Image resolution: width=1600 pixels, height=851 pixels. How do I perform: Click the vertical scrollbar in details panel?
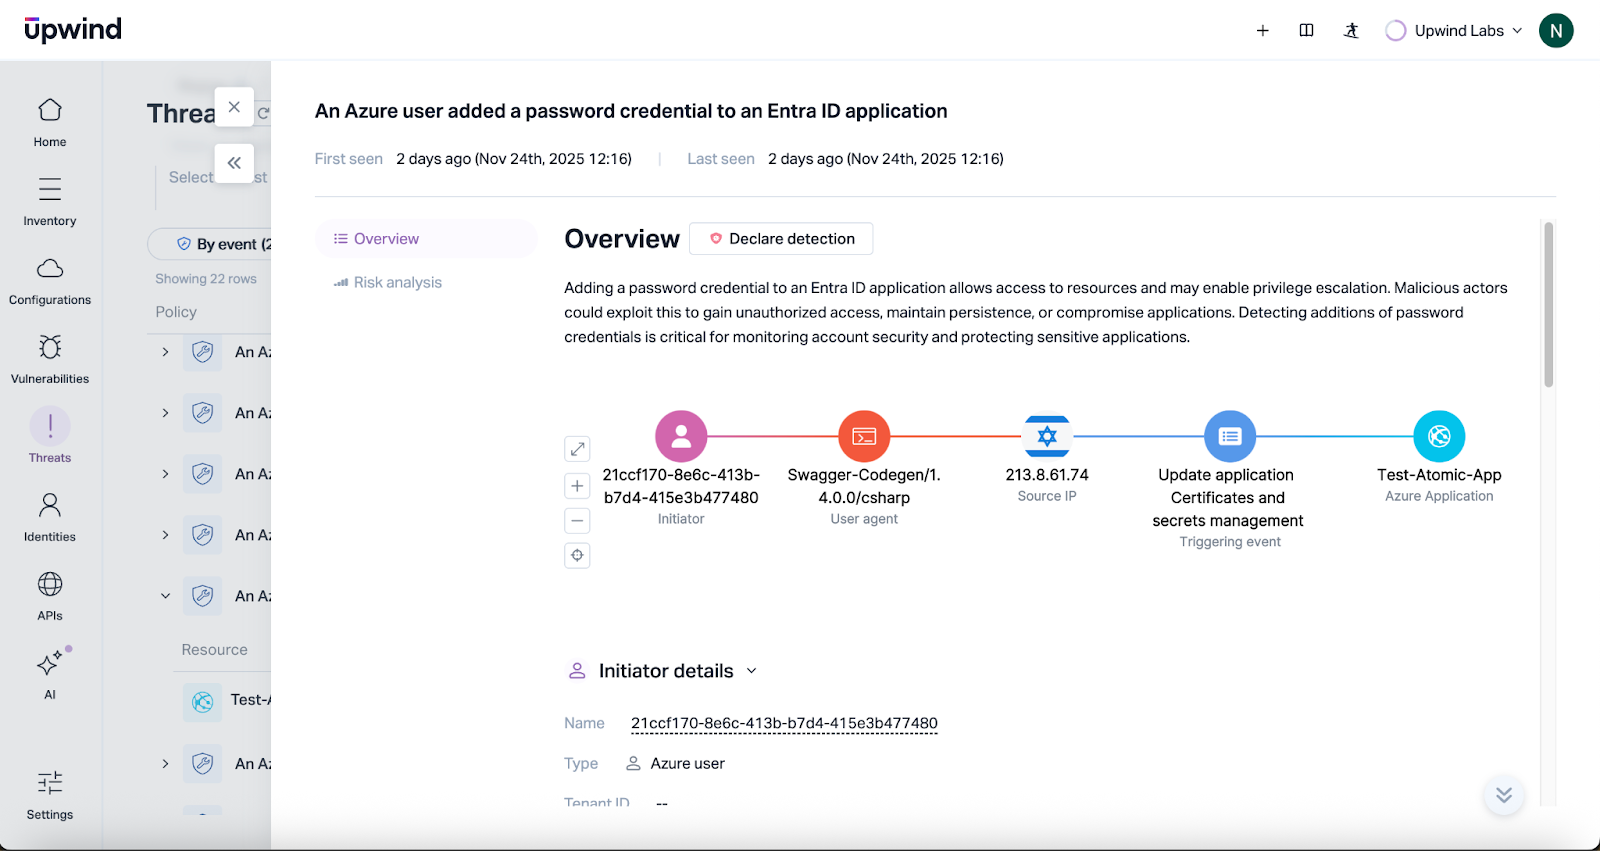tap(1548, 305)
